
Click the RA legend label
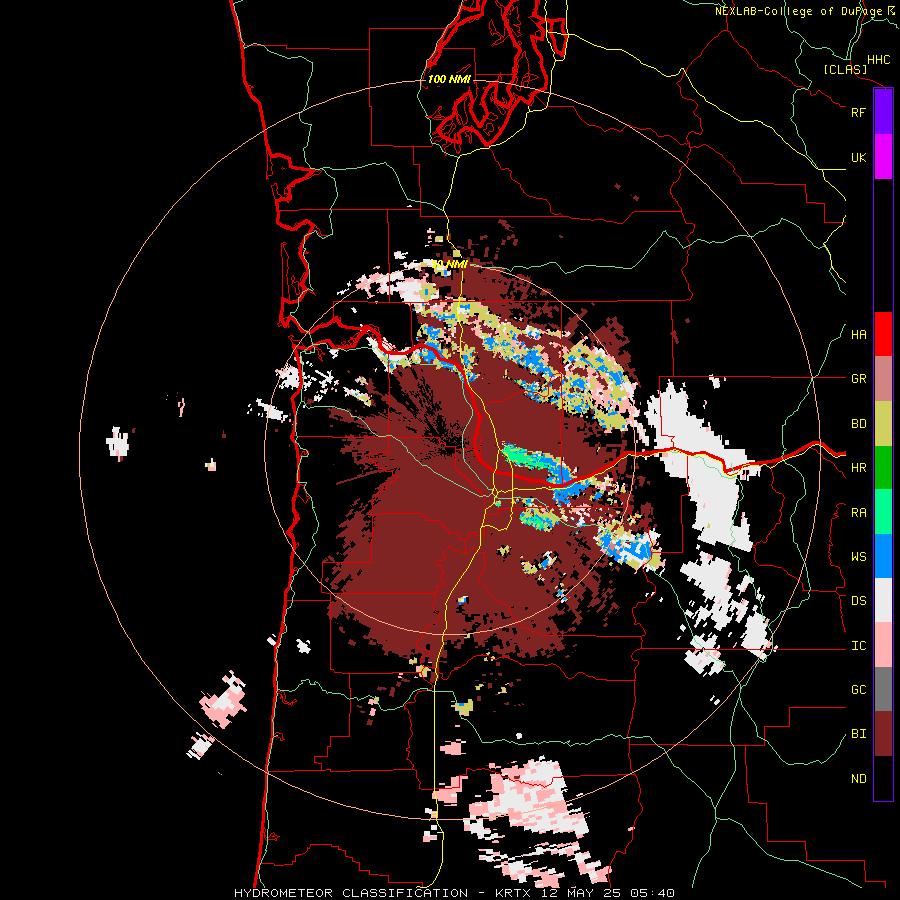coord(858,513)
